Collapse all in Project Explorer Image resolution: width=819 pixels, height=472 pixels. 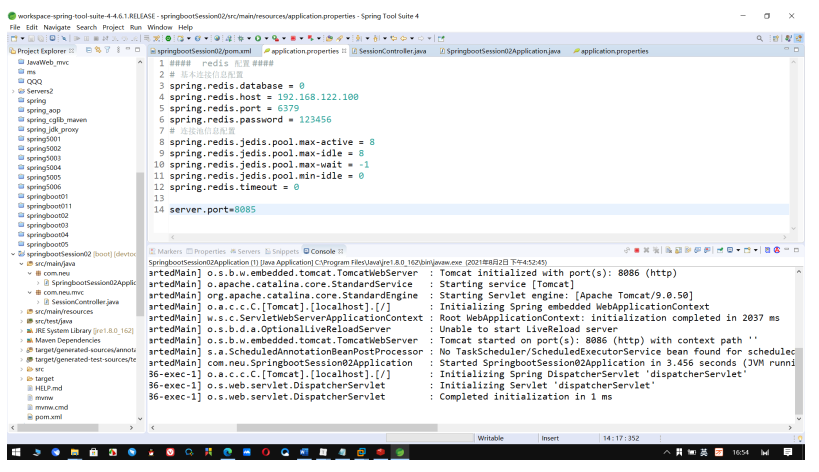coord(88,50)
